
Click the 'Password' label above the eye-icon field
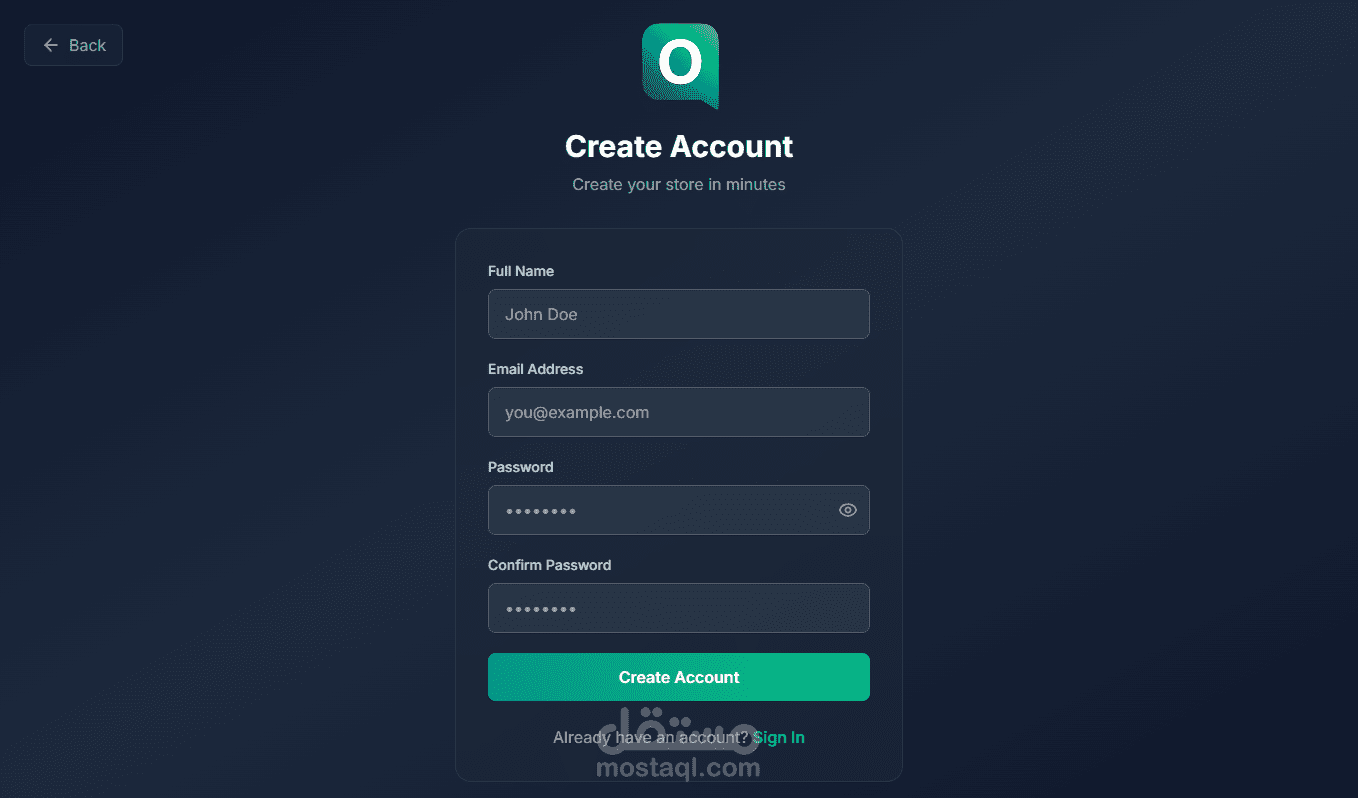[x=520, y=467]
